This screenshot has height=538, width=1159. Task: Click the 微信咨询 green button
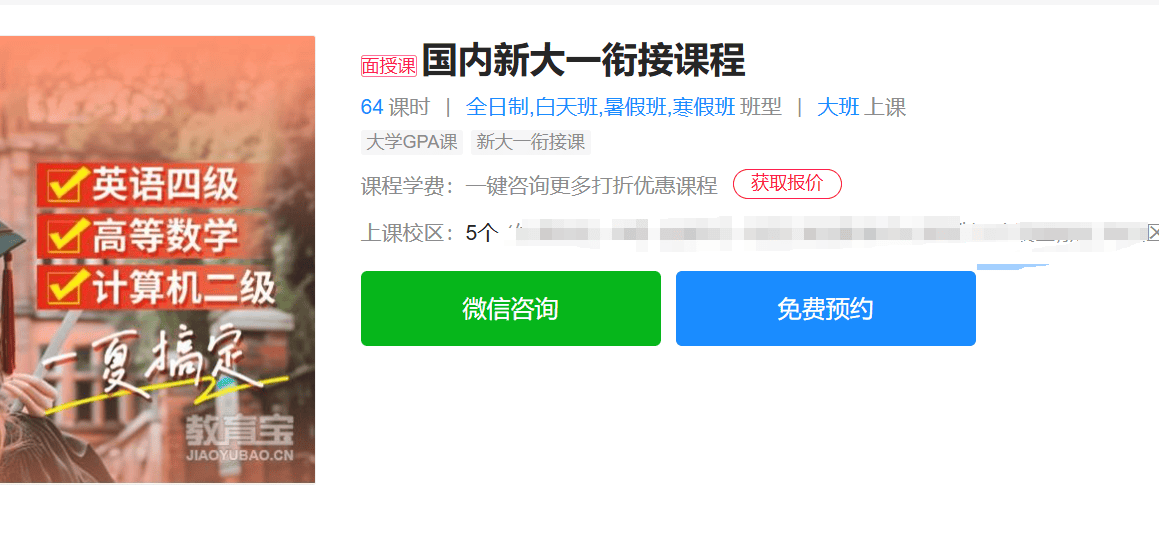click(x=511, y=308)
